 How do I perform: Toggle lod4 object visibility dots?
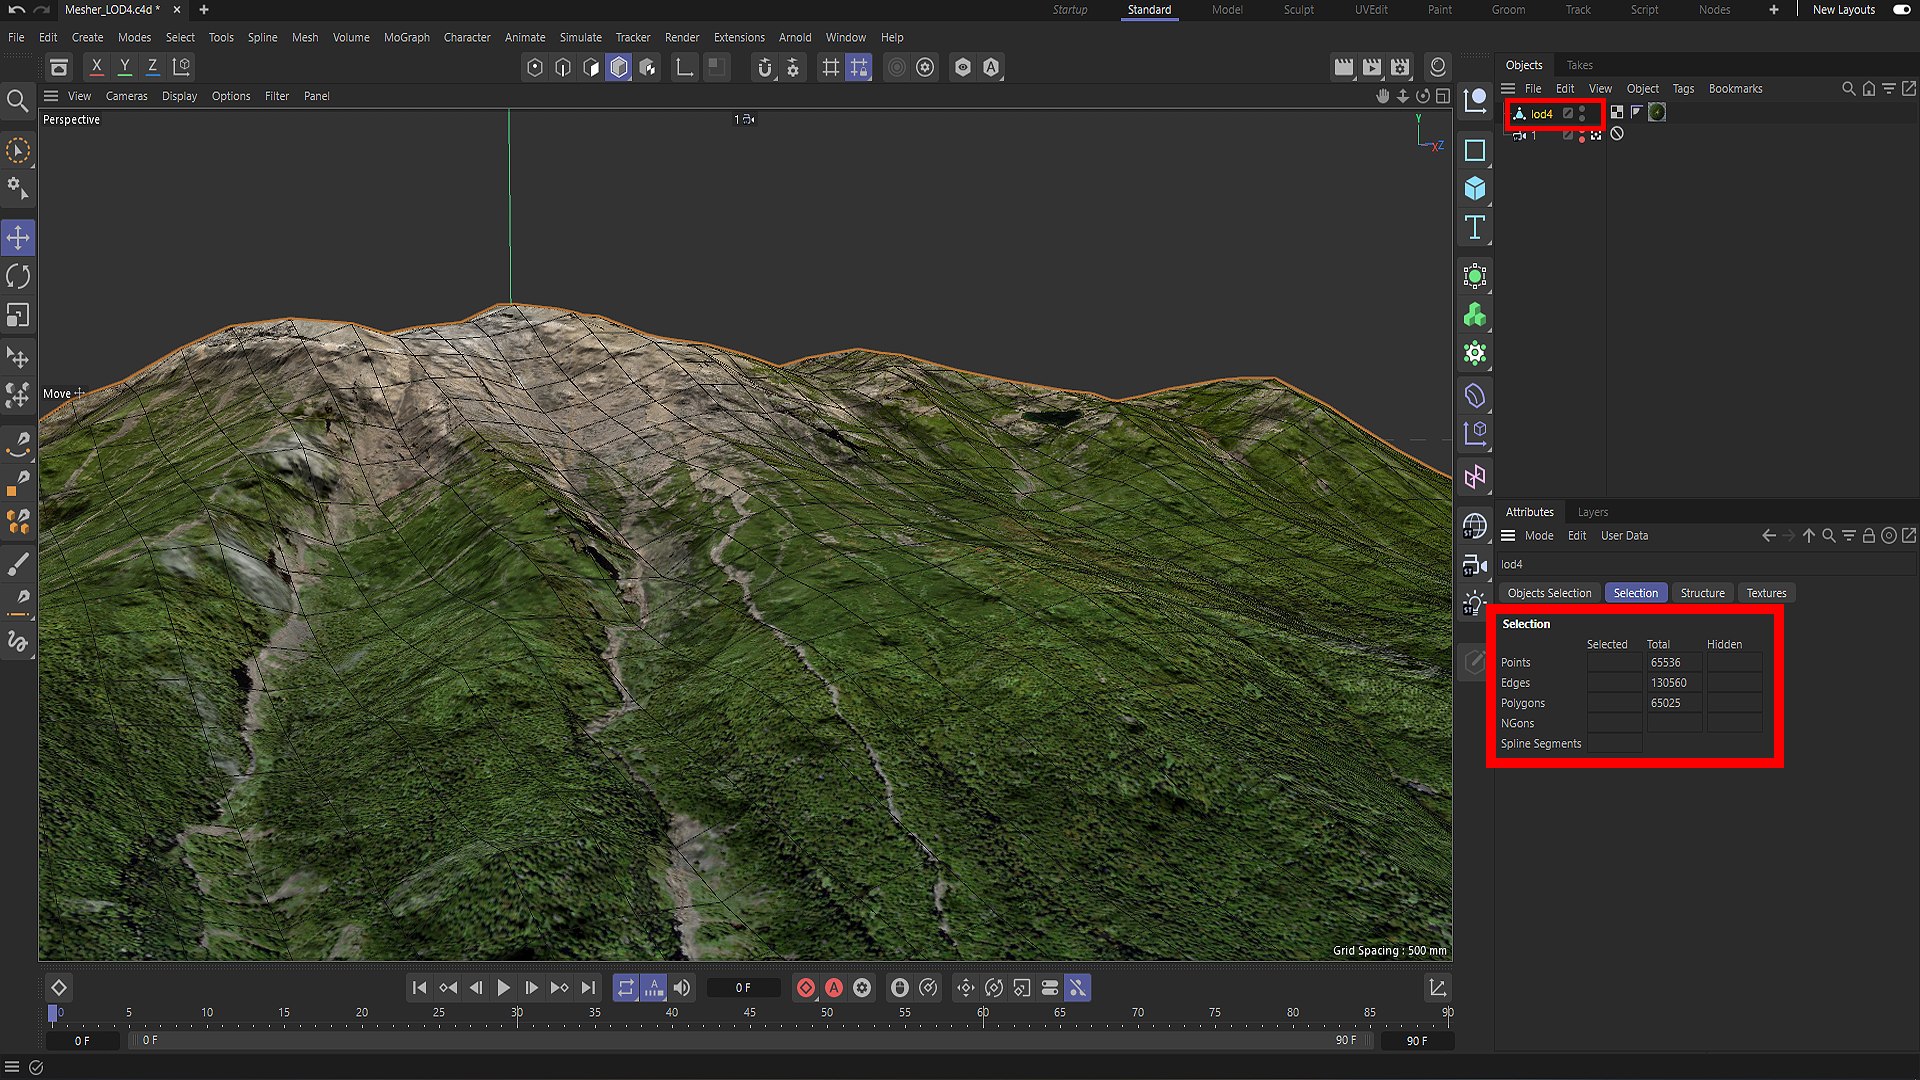coord(1582,114)
